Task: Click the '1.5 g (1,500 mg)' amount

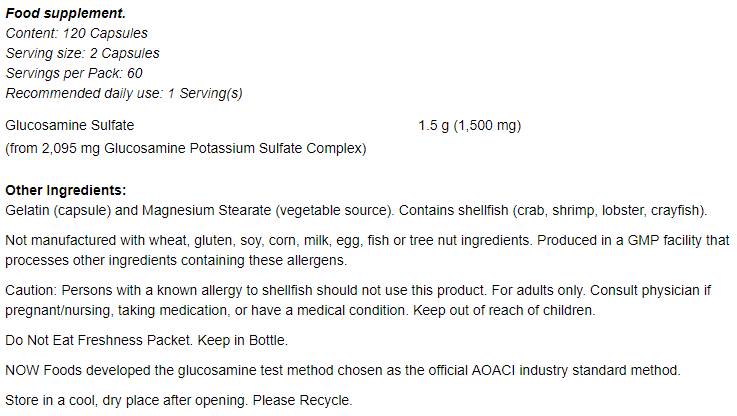Action: [469, 126]
